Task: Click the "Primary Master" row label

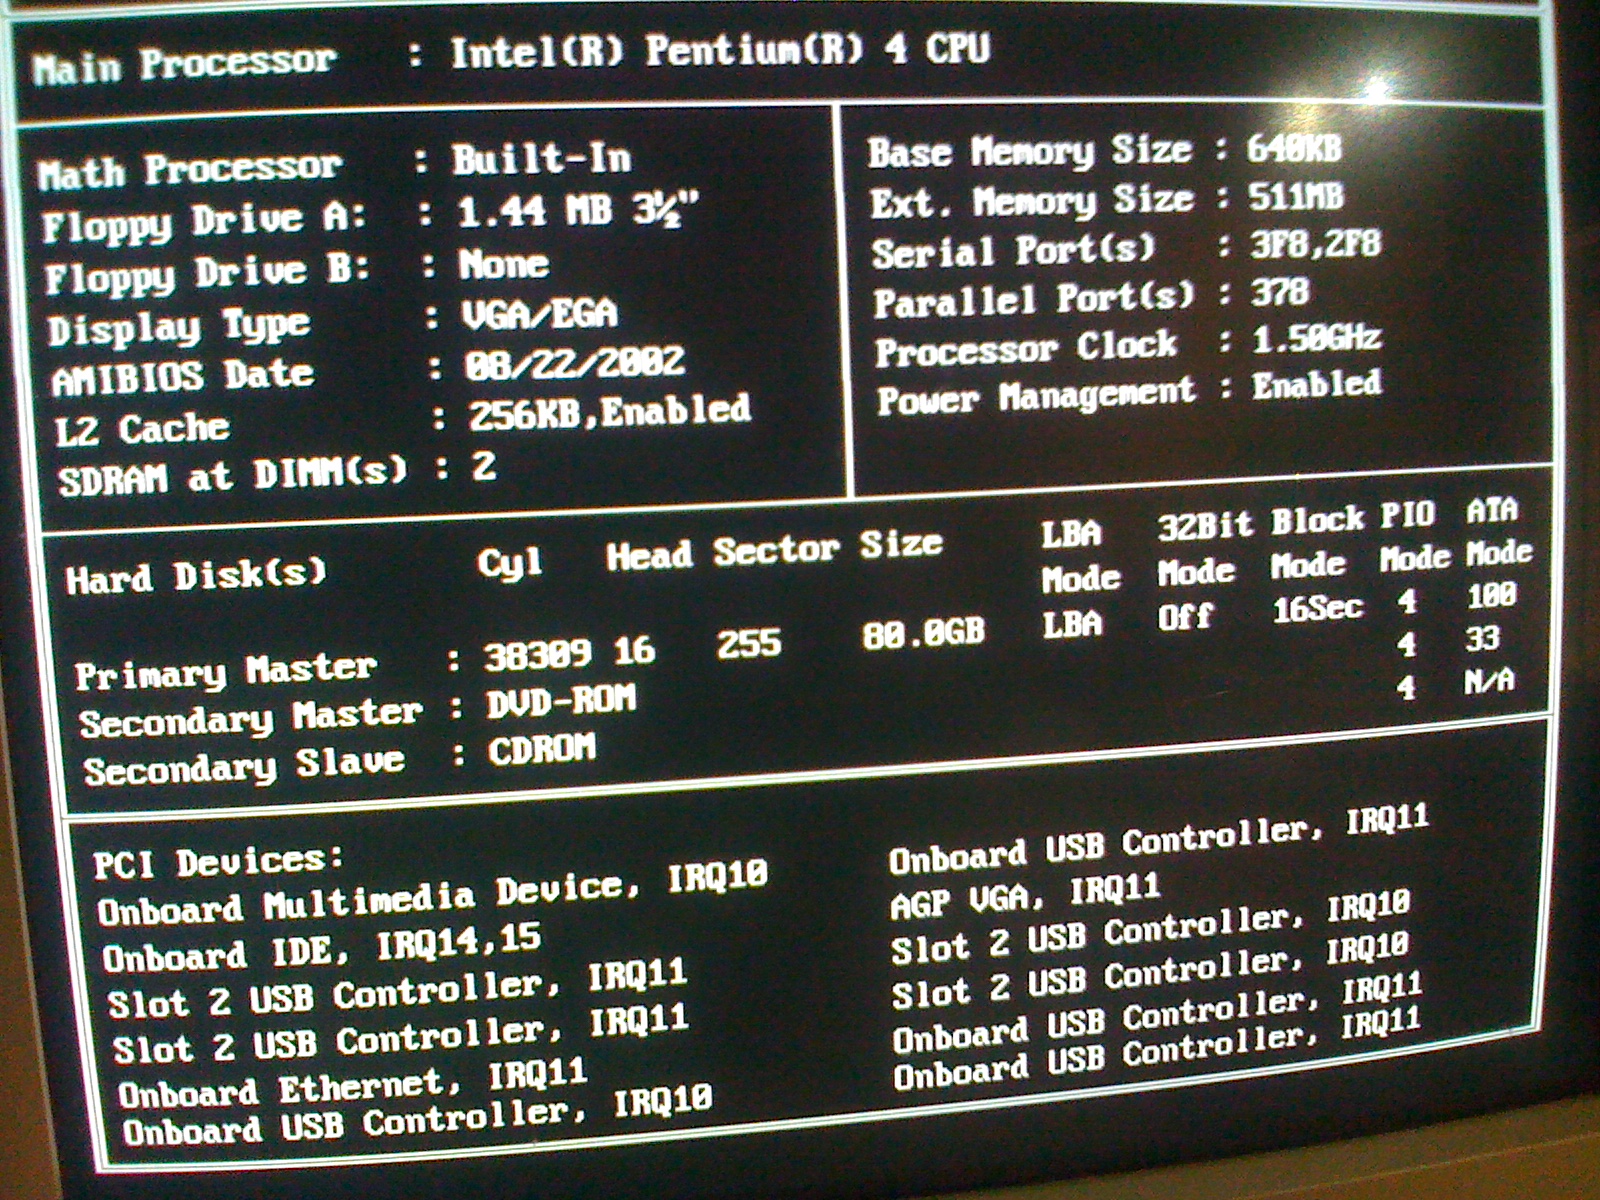Action: [x=226, y=671]
